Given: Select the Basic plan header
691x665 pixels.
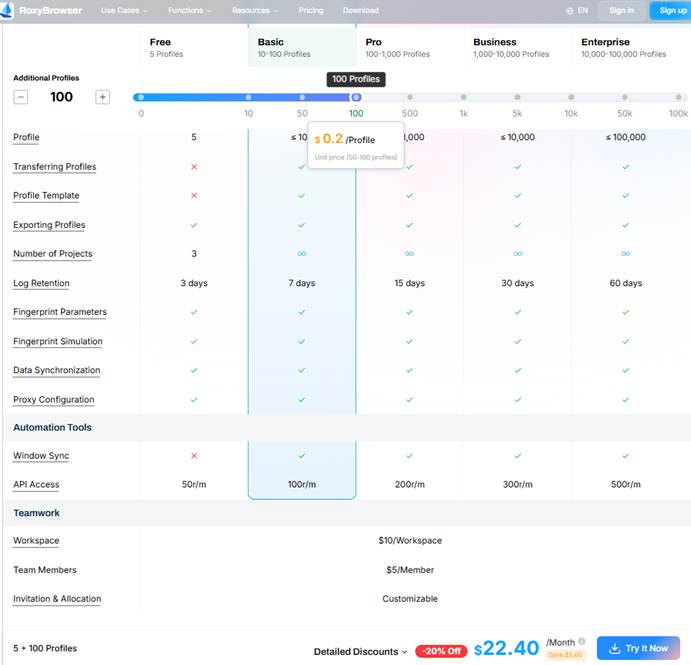Looking at the screenshot, I should [x=302, y=48].
